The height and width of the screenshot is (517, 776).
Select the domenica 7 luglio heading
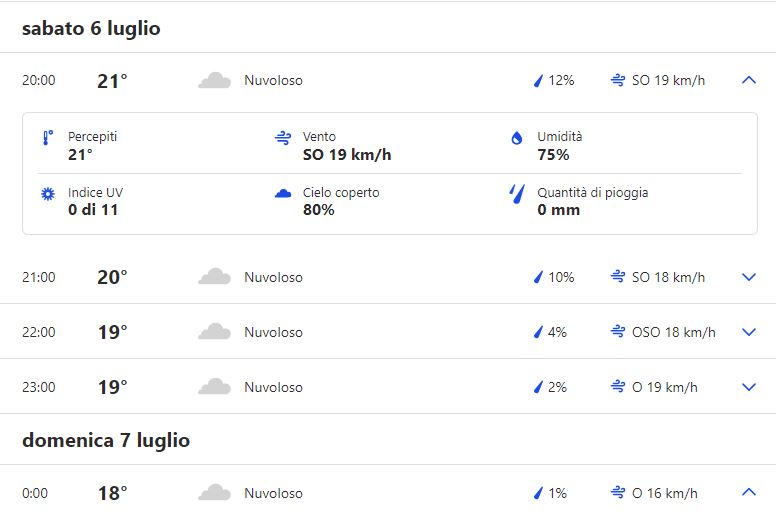click(106, 440)
